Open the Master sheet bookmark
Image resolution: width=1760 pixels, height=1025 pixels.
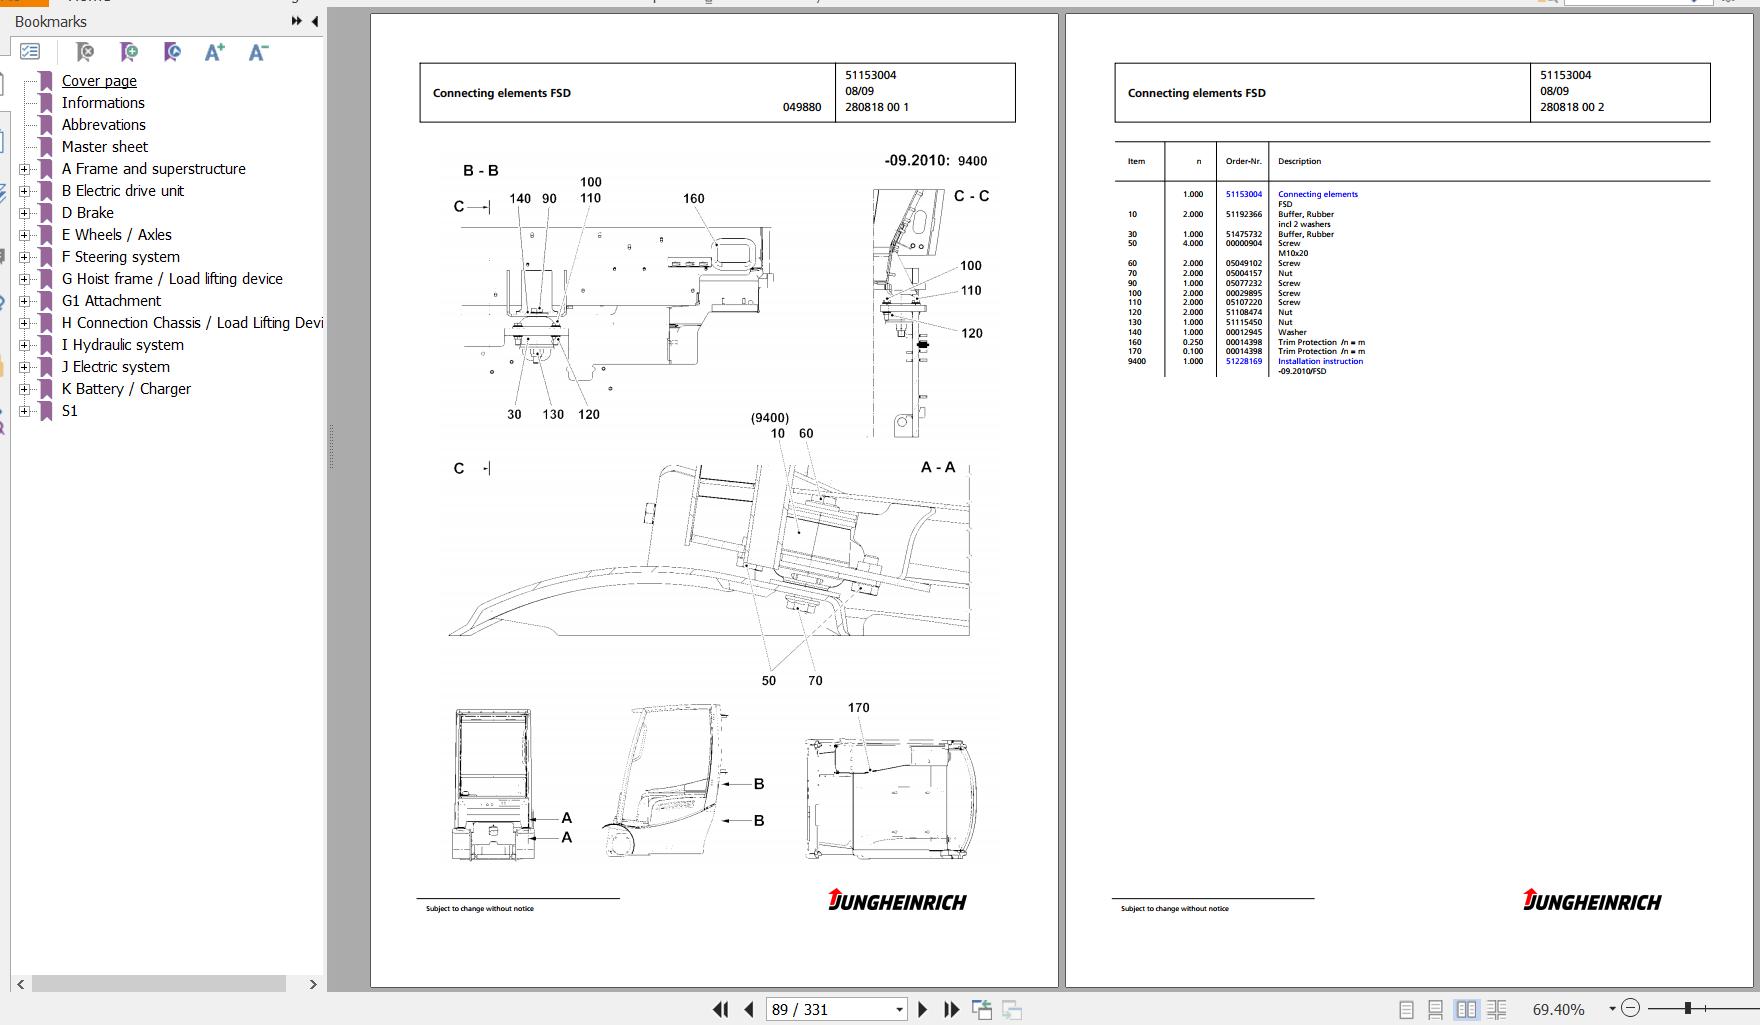pos(105,147)
